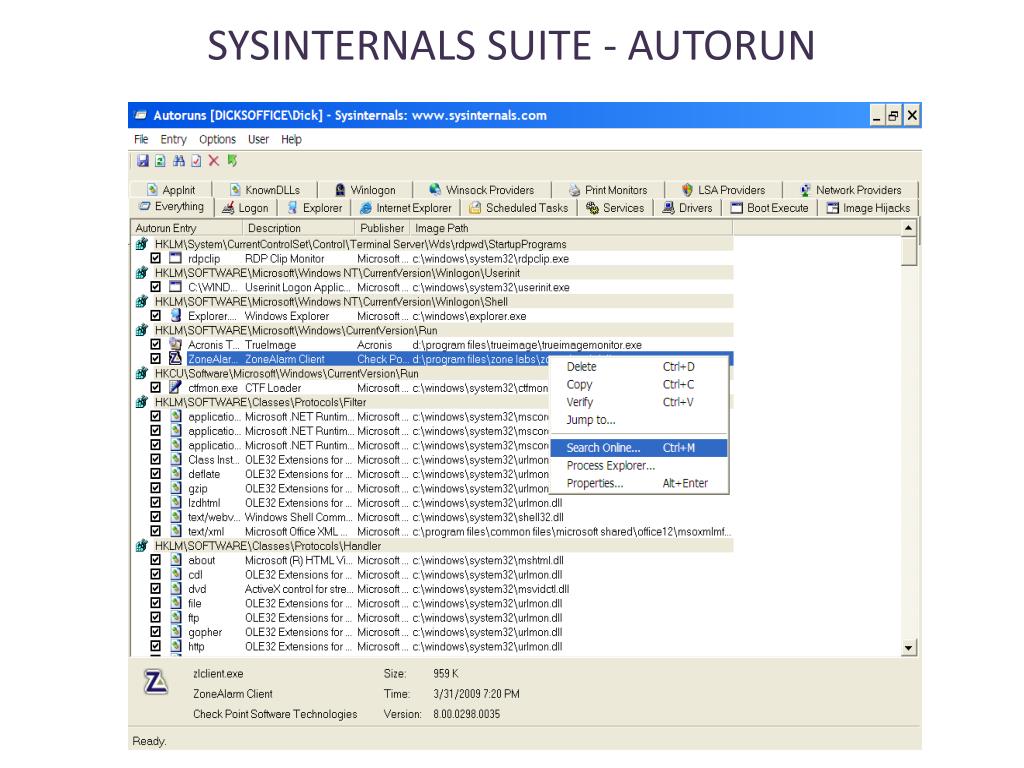This screenshot has width=1024, height=768.
Task: Click the registry icon beside Protocols\Handler key
Action: click(141, 545)
